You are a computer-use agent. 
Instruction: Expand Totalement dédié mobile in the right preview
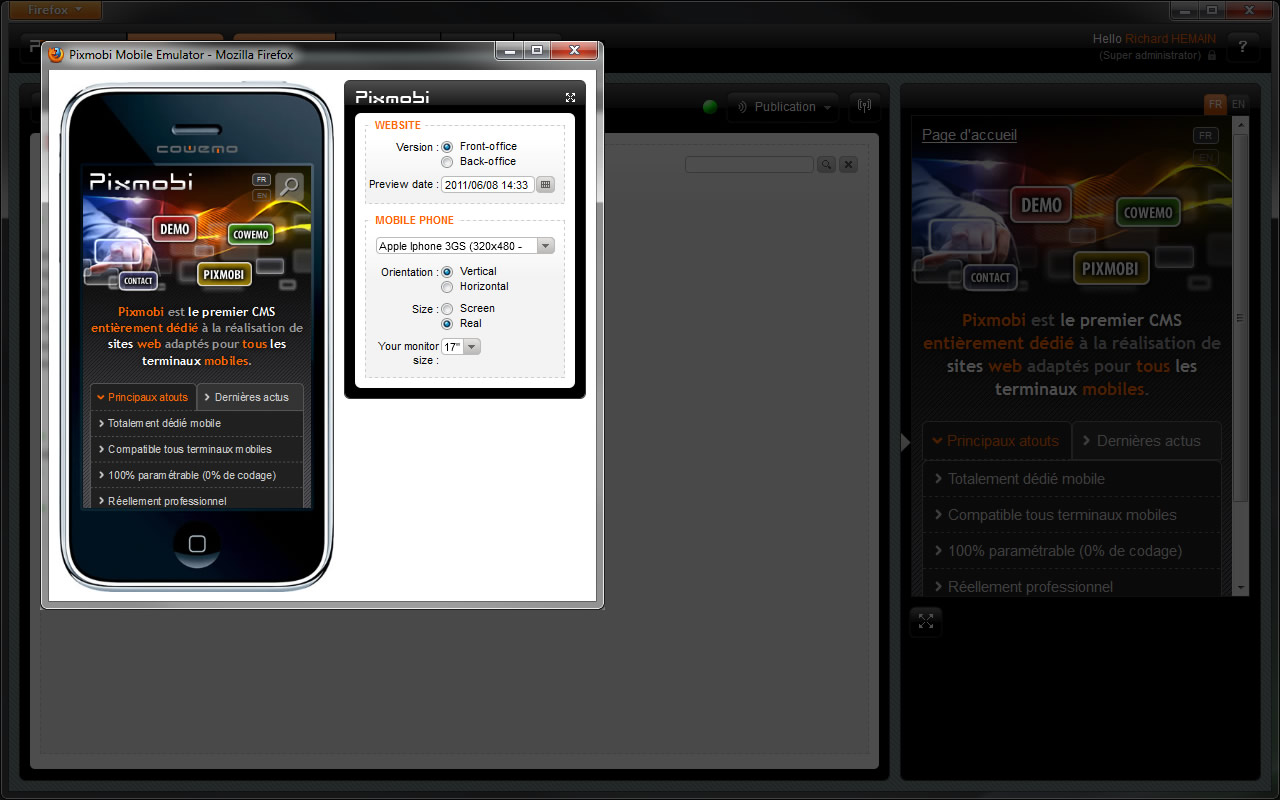[1071, 479]
